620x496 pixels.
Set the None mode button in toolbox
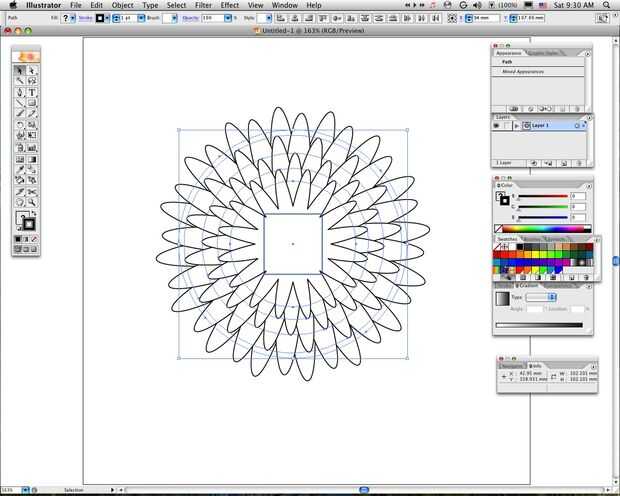point(34,239)
